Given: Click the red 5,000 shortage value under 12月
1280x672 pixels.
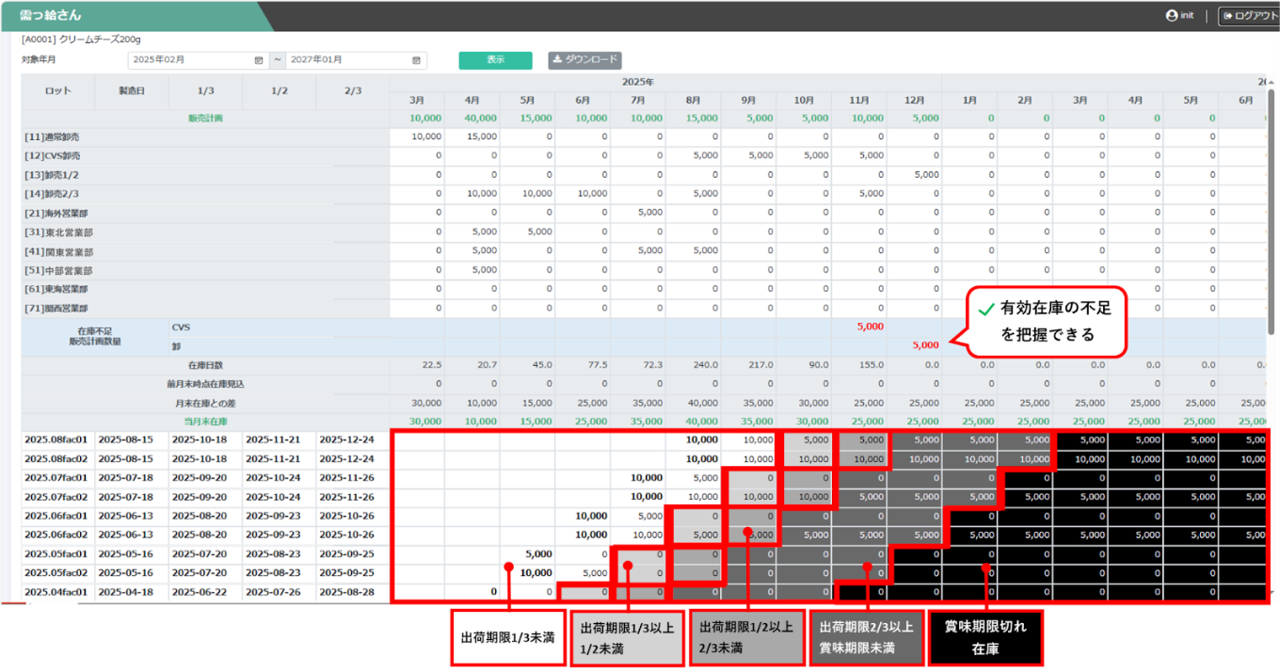Looking at the screenshot, I should [924, 345].
